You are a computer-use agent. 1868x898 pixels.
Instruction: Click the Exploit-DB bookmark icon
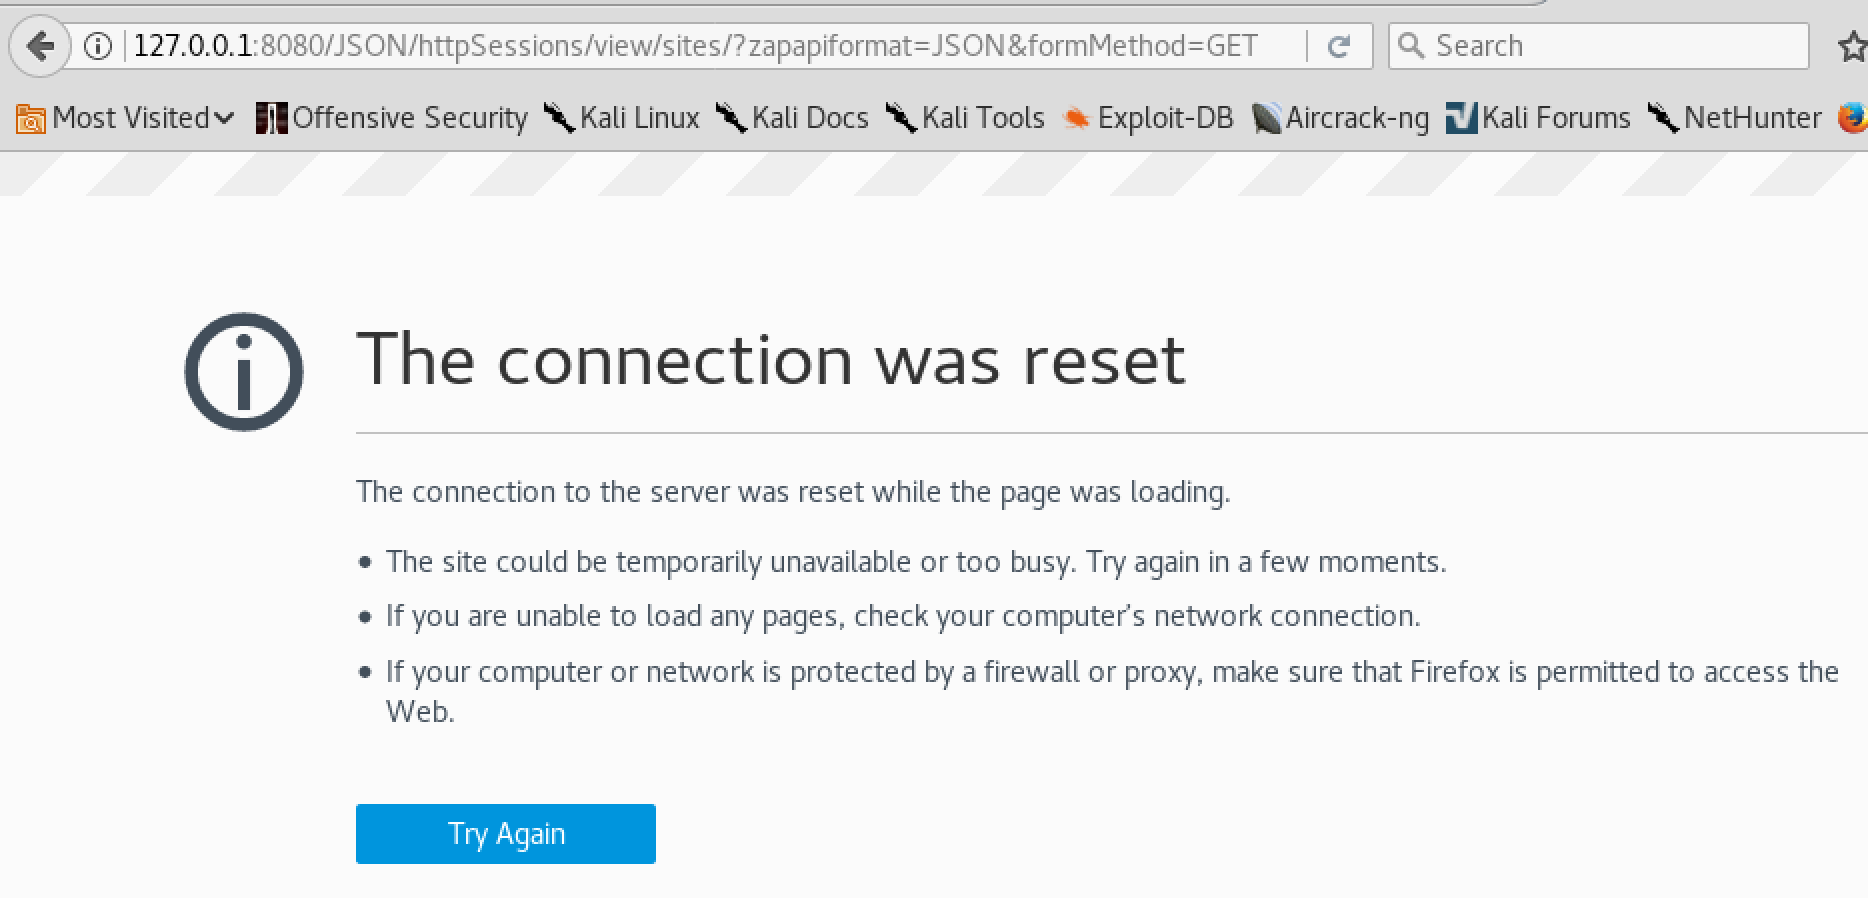coord(1077,117)
